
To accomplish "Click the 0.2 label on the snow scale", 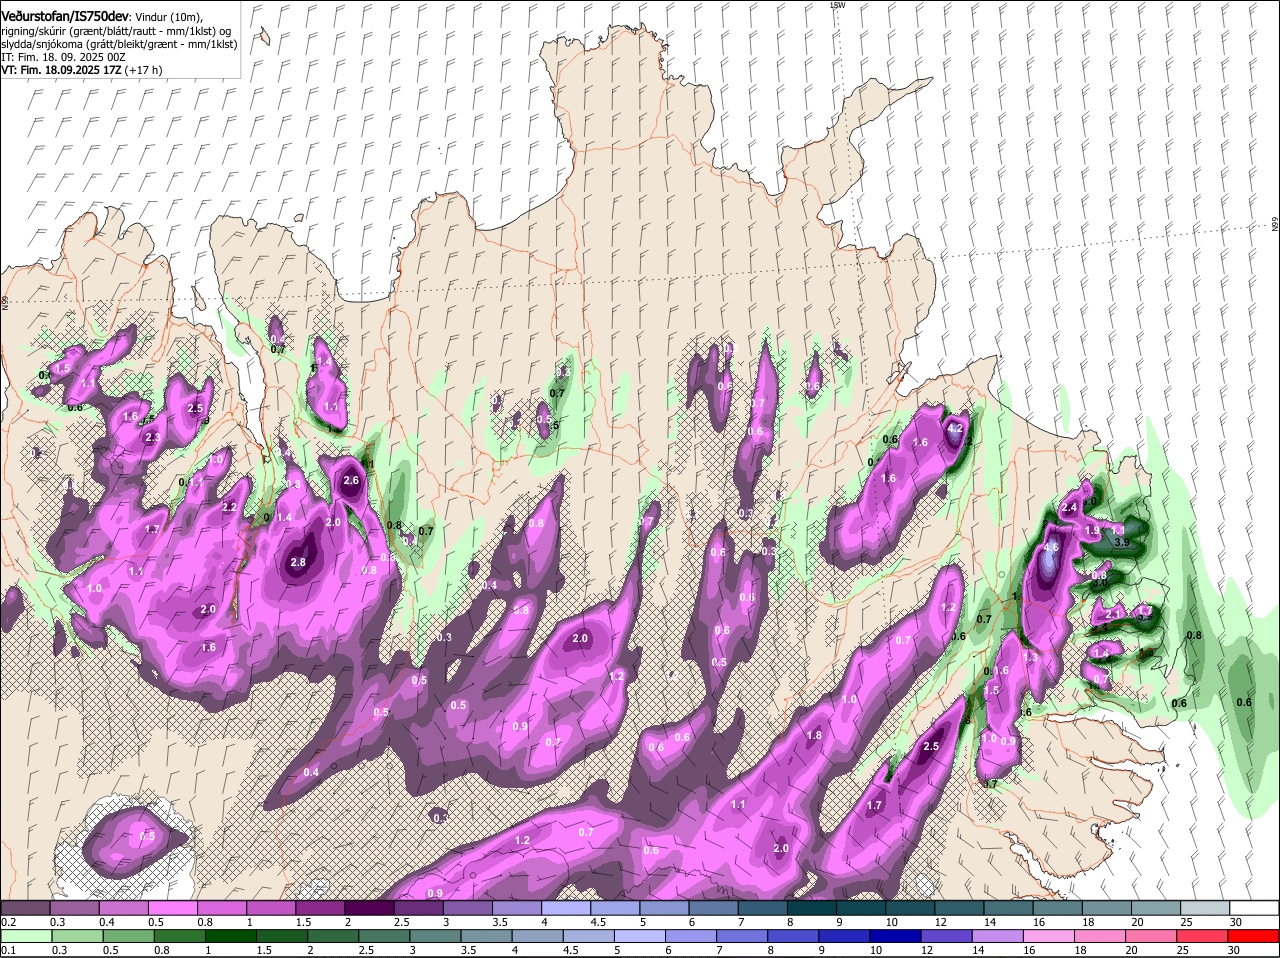I will (x=8, y=921).
